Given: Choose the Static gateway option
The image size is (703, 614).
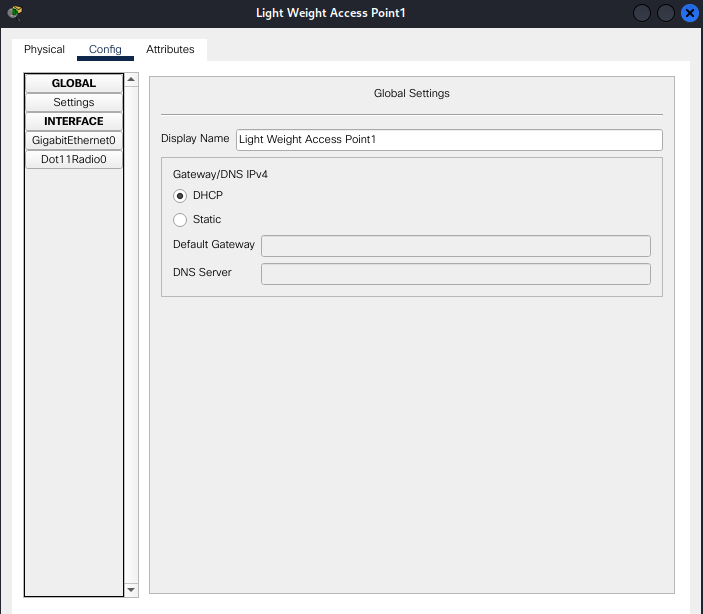Looking at the screenshot, I should (180, 220).
